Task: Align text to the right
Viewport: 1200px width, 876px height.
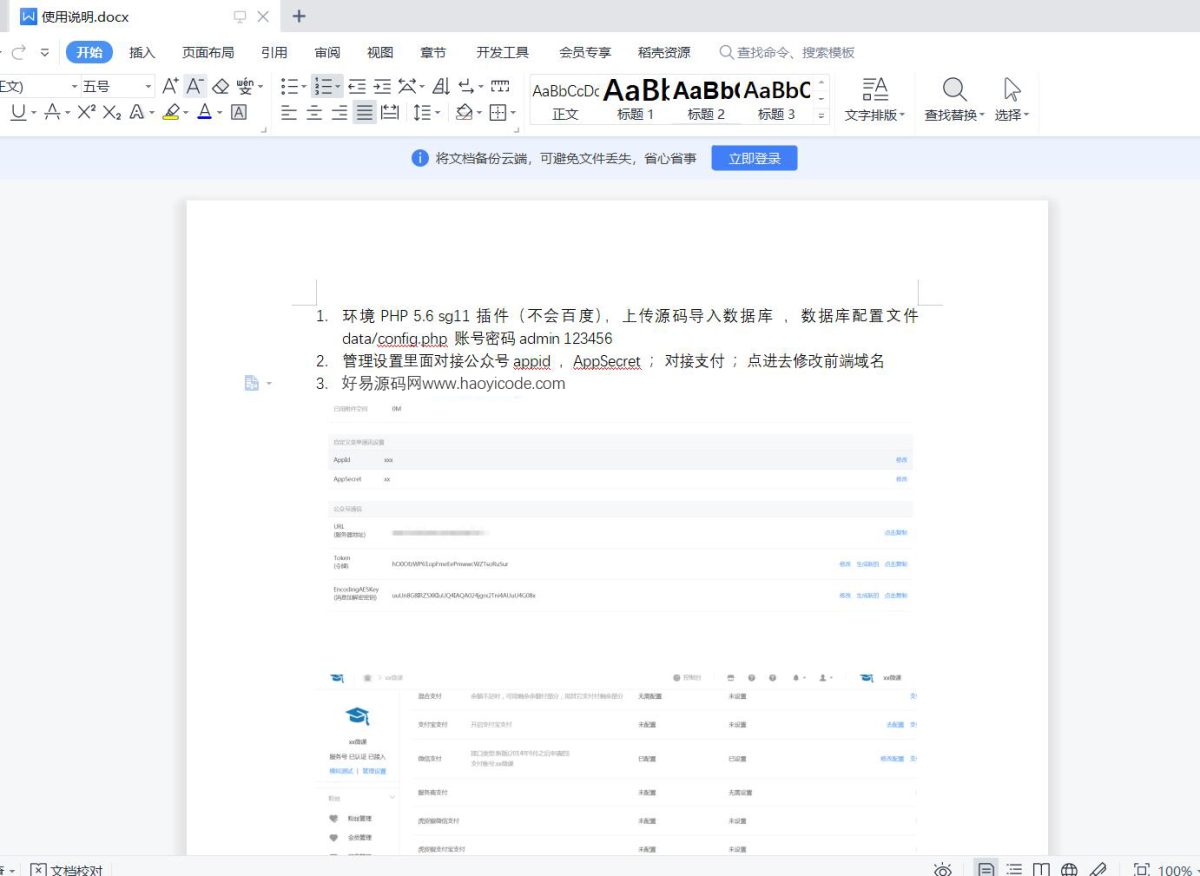Action: [340, 113]
